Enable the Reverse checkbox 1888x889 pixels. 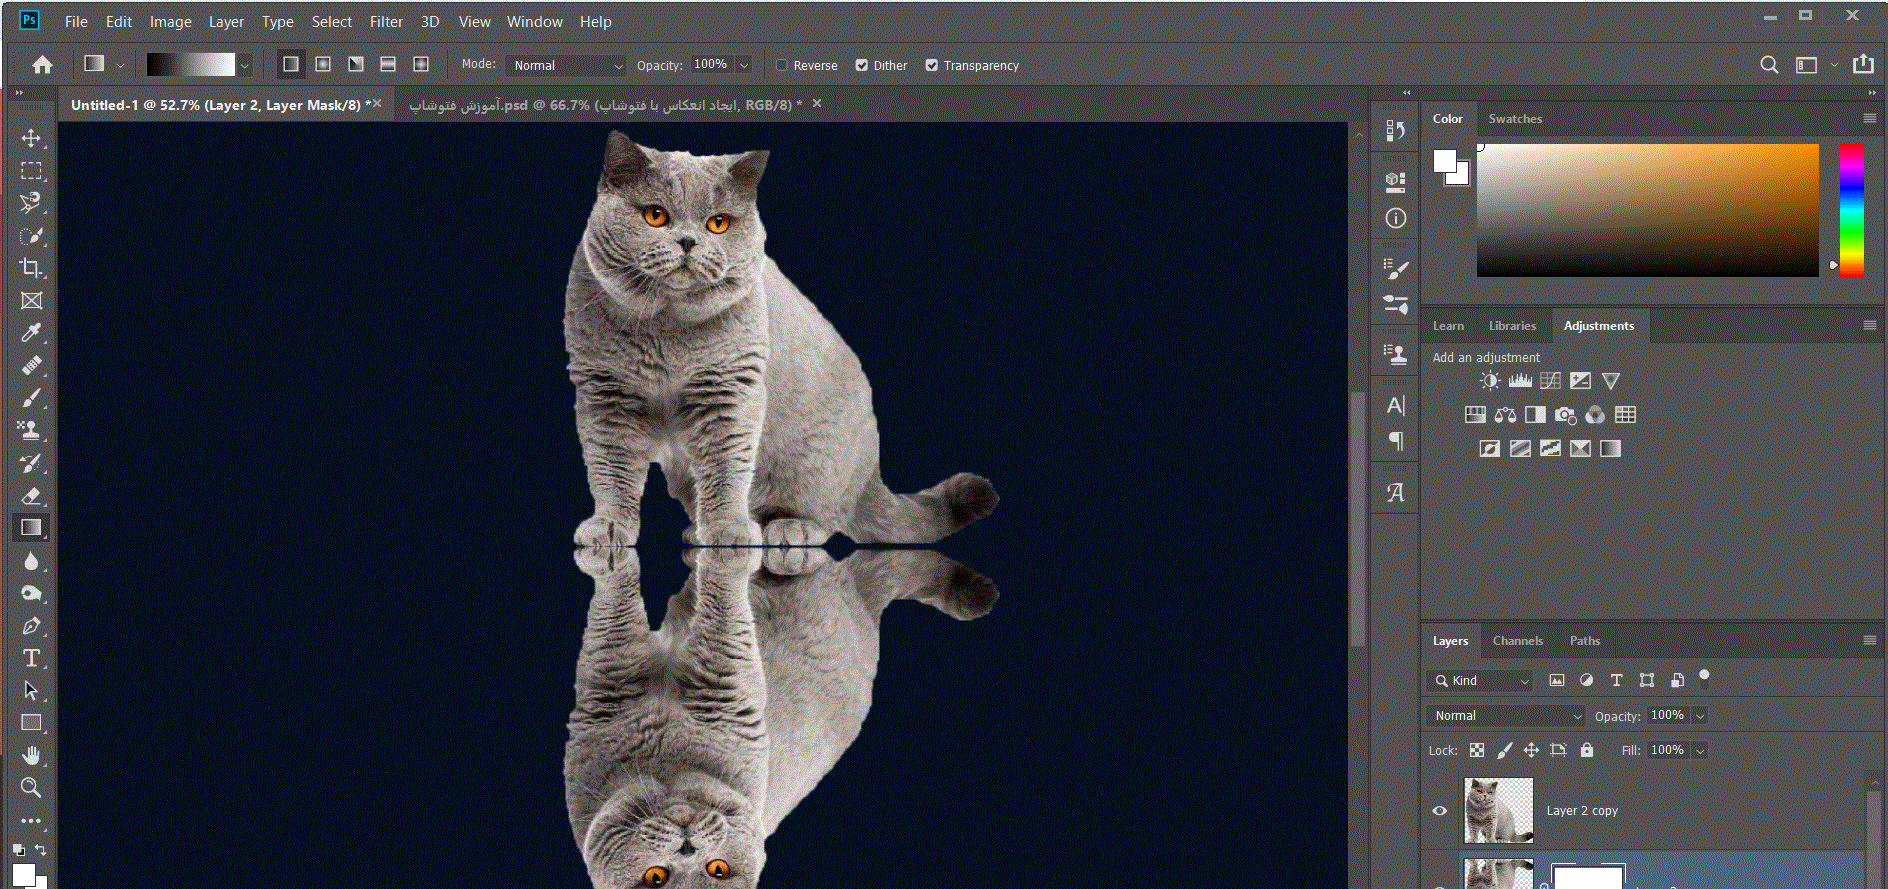point(782,65)
